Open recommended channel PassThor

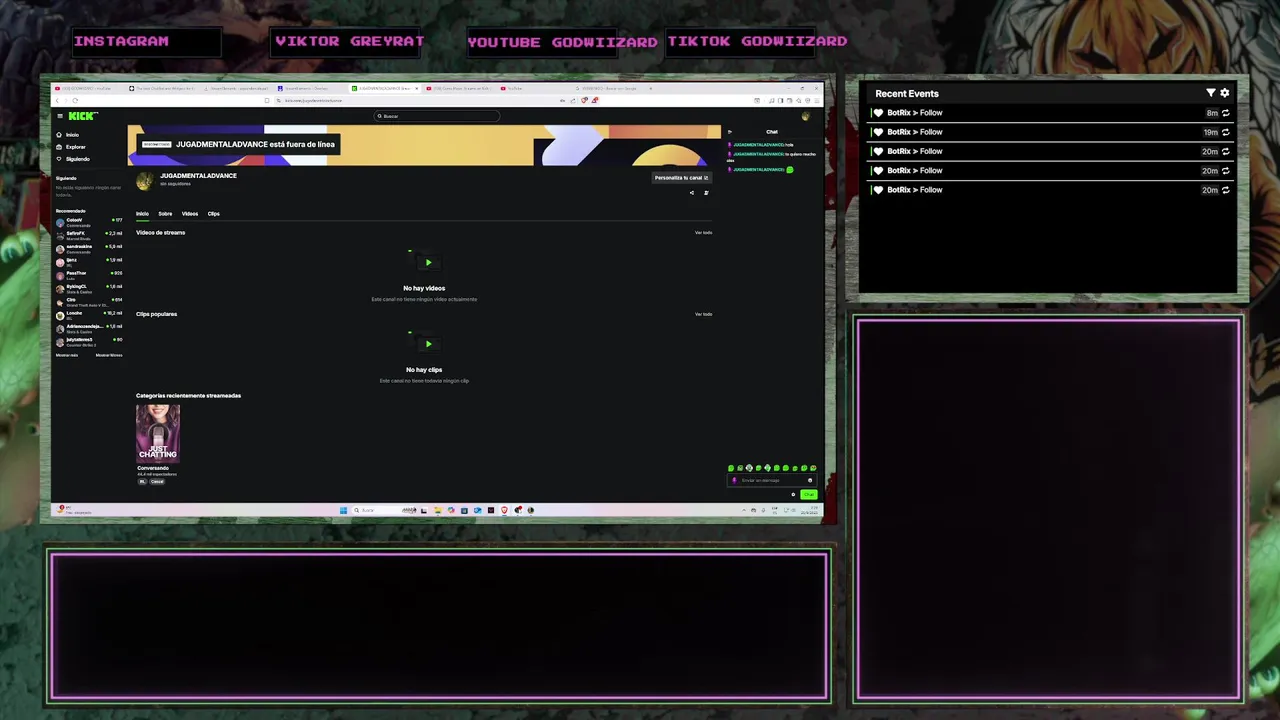pos(88,275)
